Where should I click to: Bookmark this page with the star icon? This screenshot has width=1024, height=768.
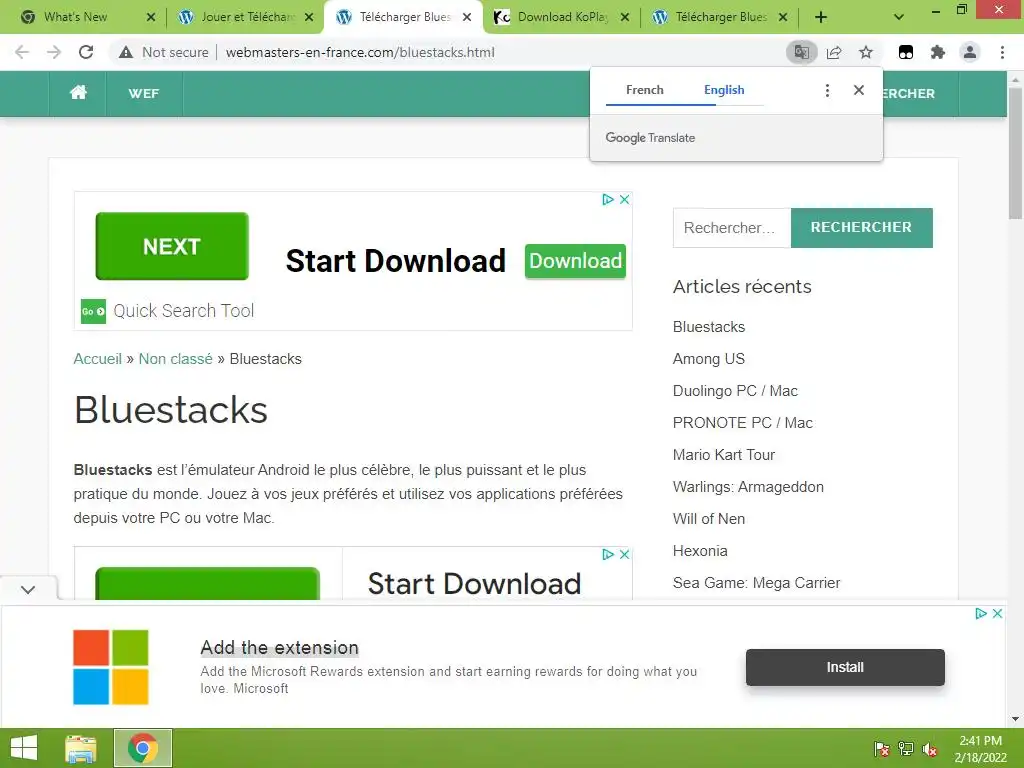866,52
